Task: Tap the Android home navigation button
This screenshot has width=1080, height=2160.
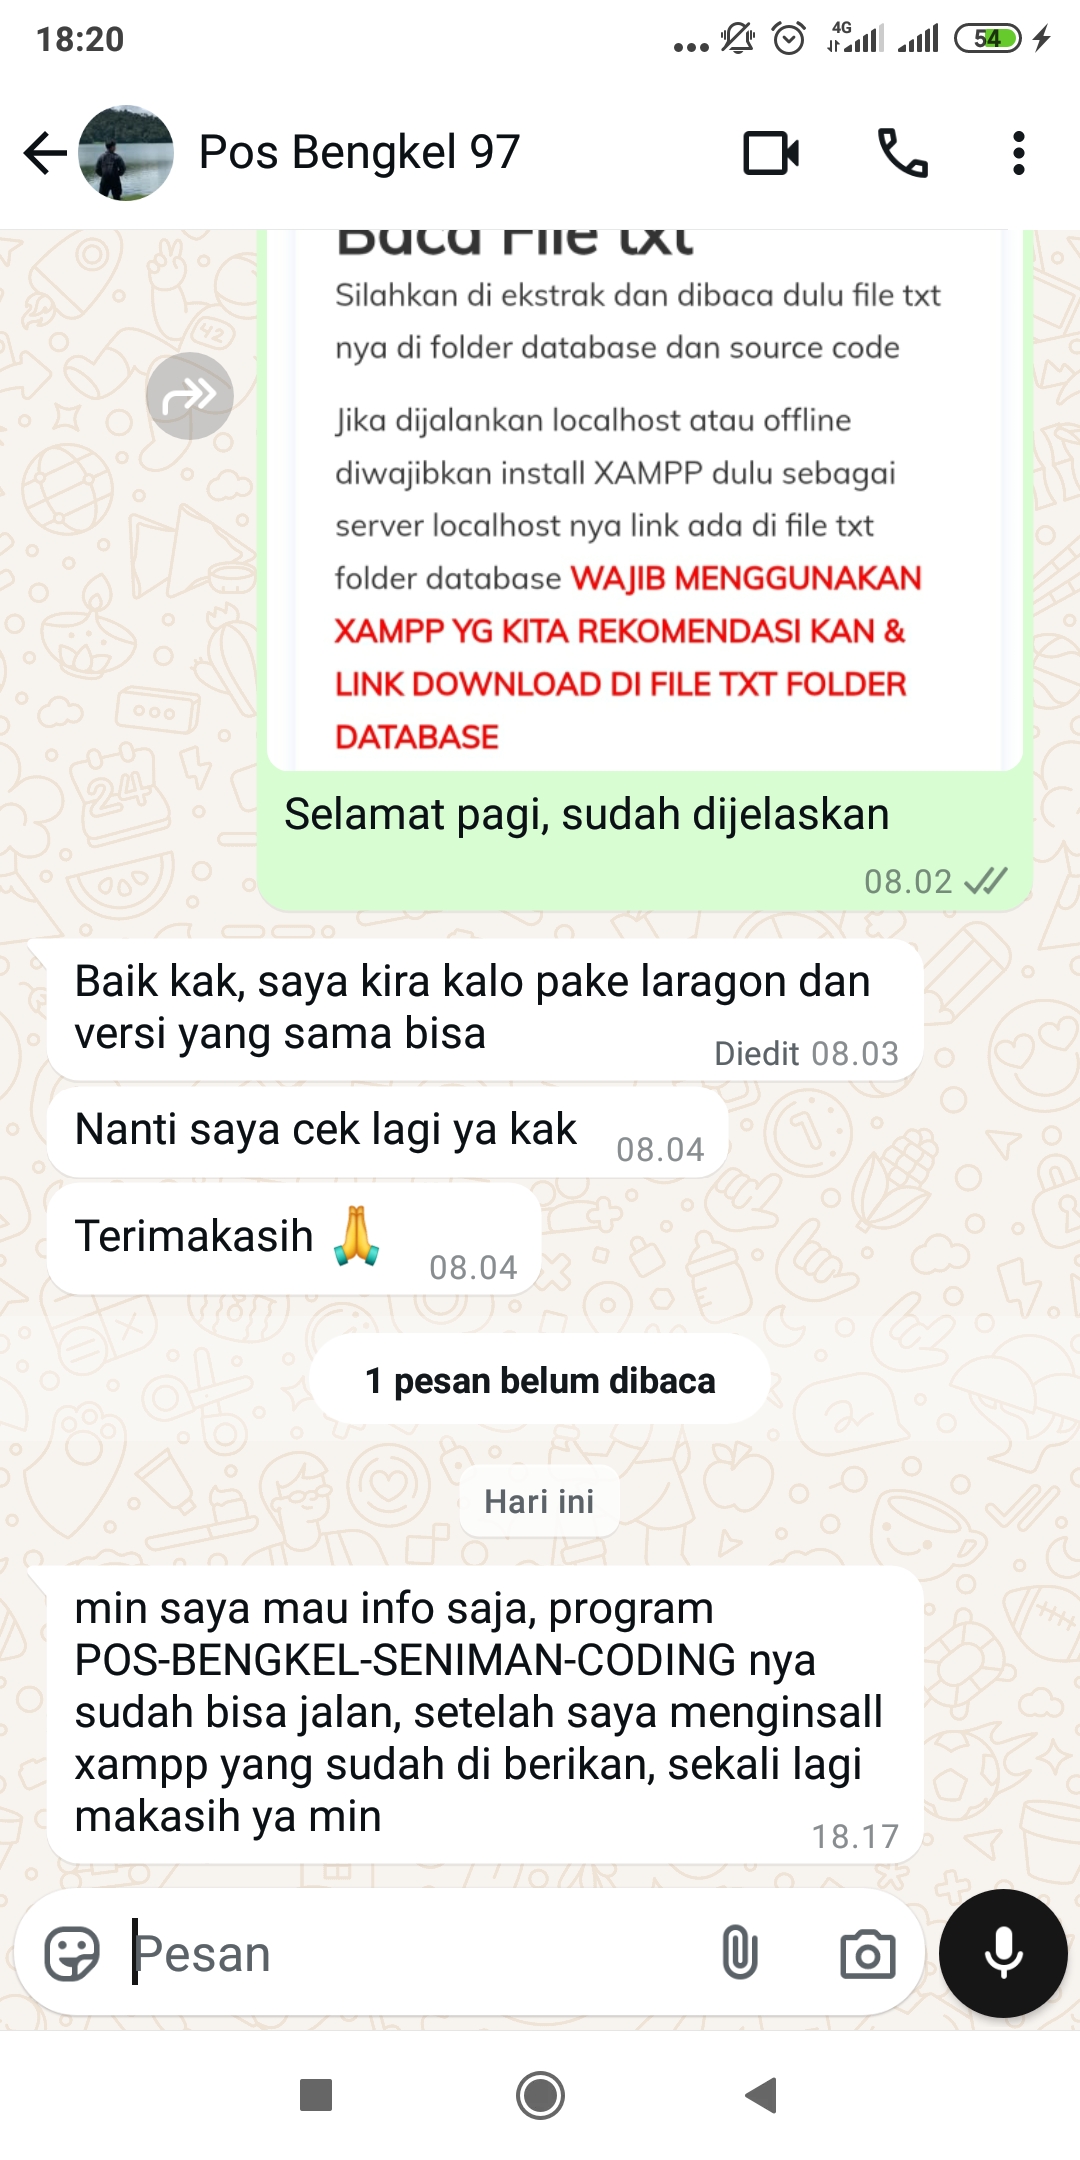Action: (540, 2095)
